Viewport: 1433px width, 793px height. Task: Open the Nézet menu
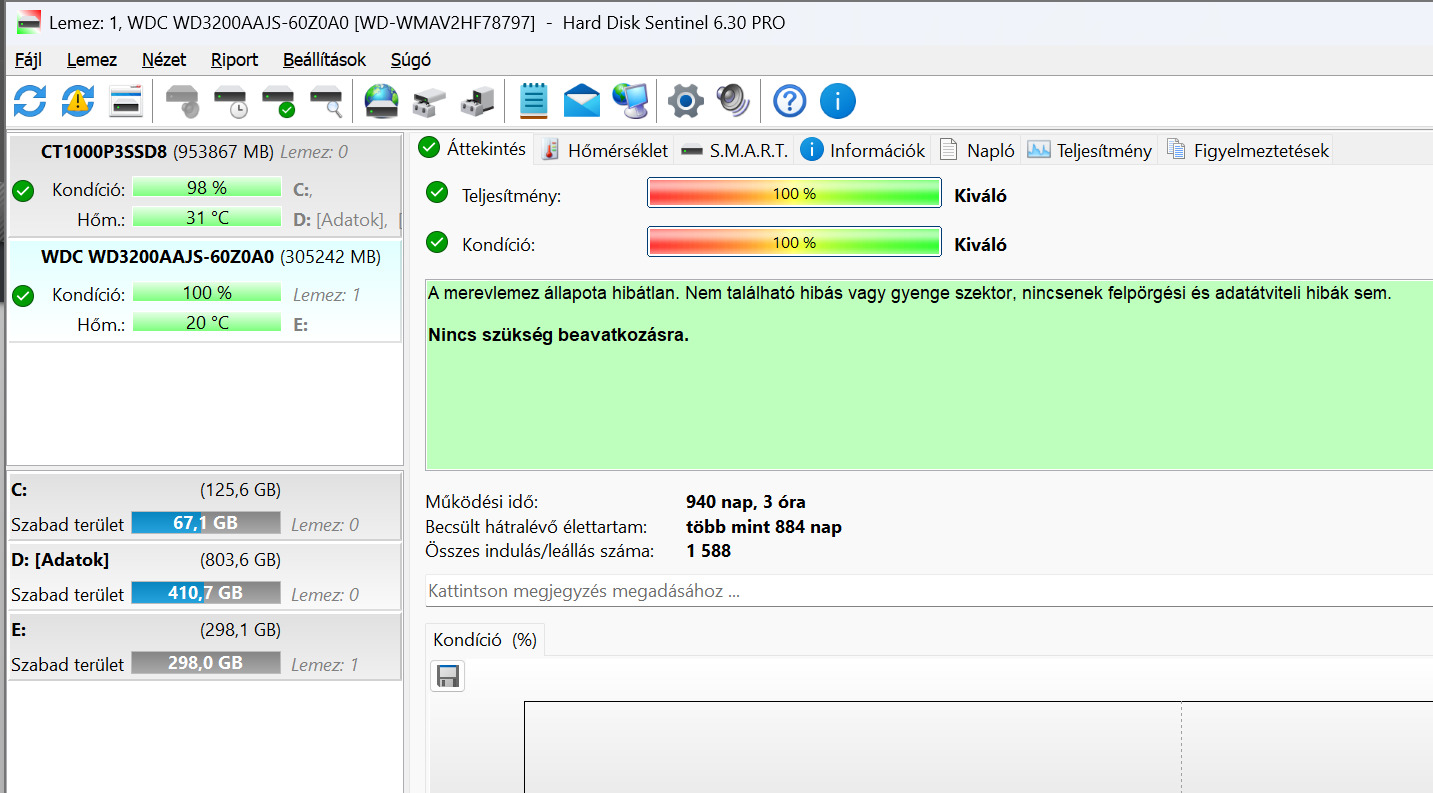[x=164, y=60]
